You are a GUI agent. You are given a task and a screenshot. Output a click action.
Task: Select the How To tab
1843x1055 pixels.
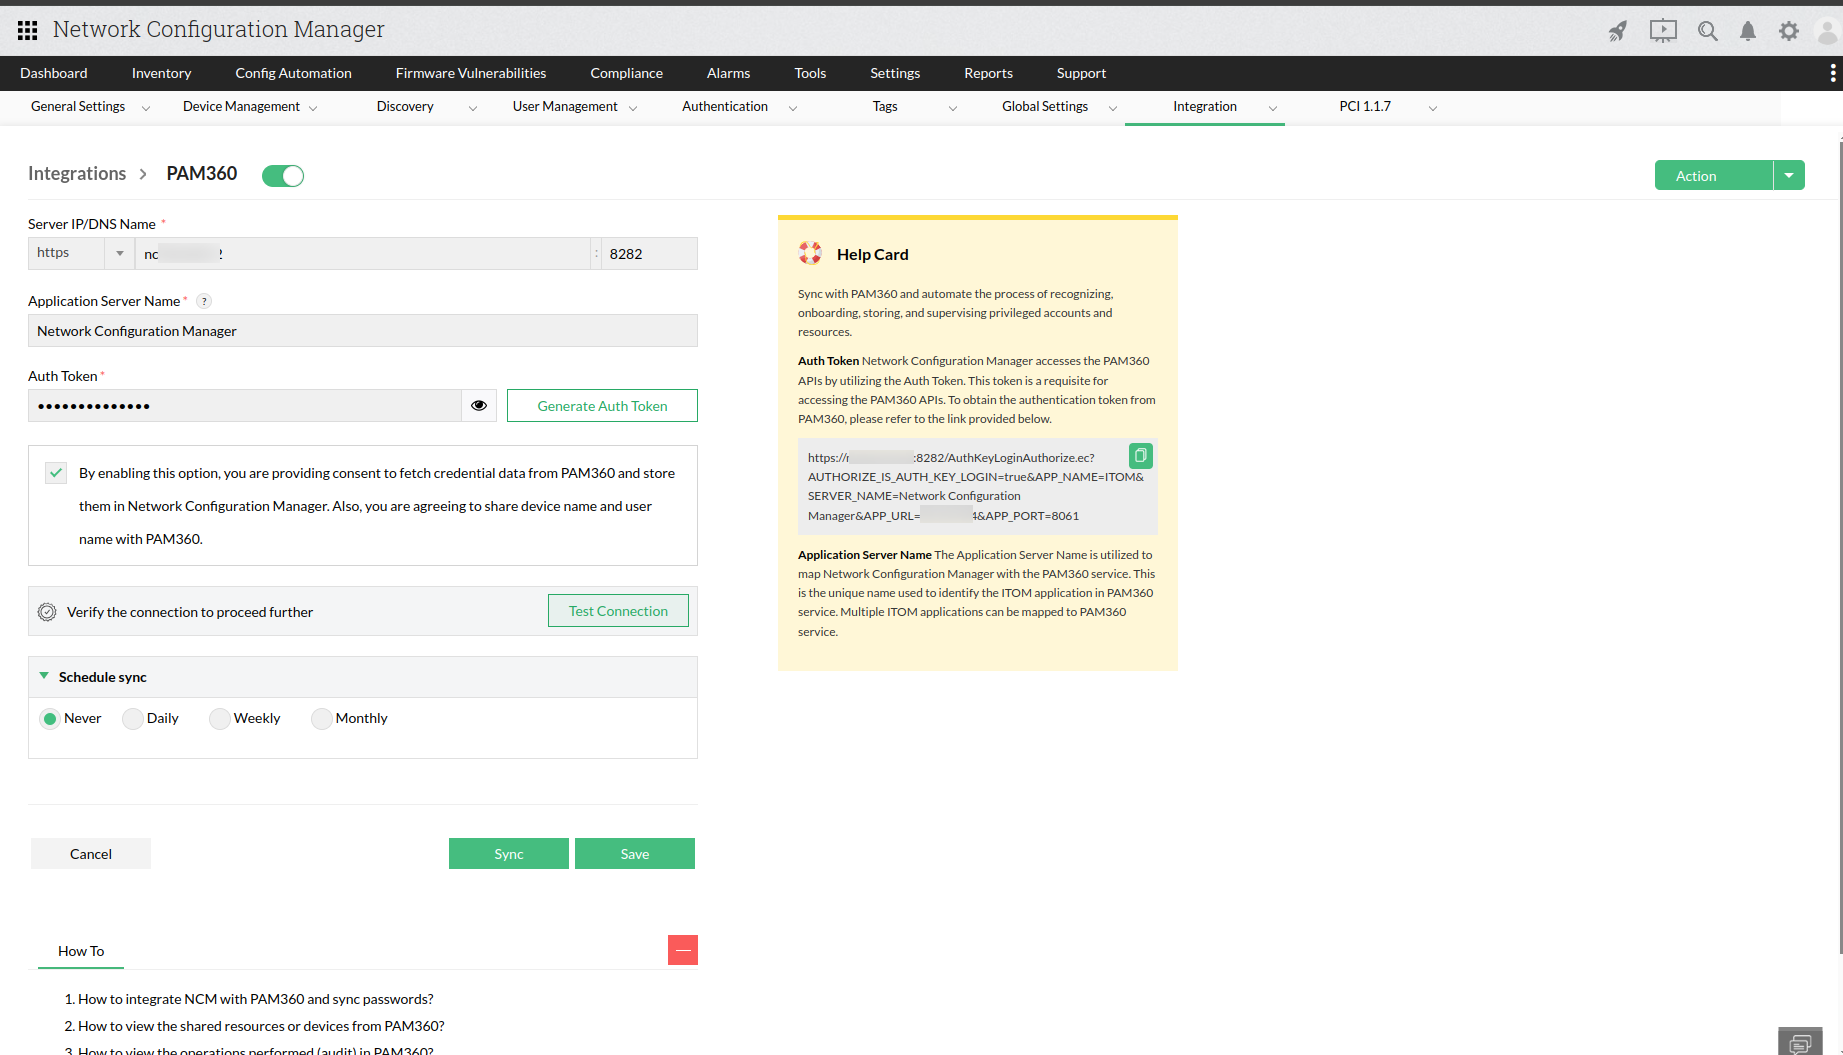(x=81, y=951)
